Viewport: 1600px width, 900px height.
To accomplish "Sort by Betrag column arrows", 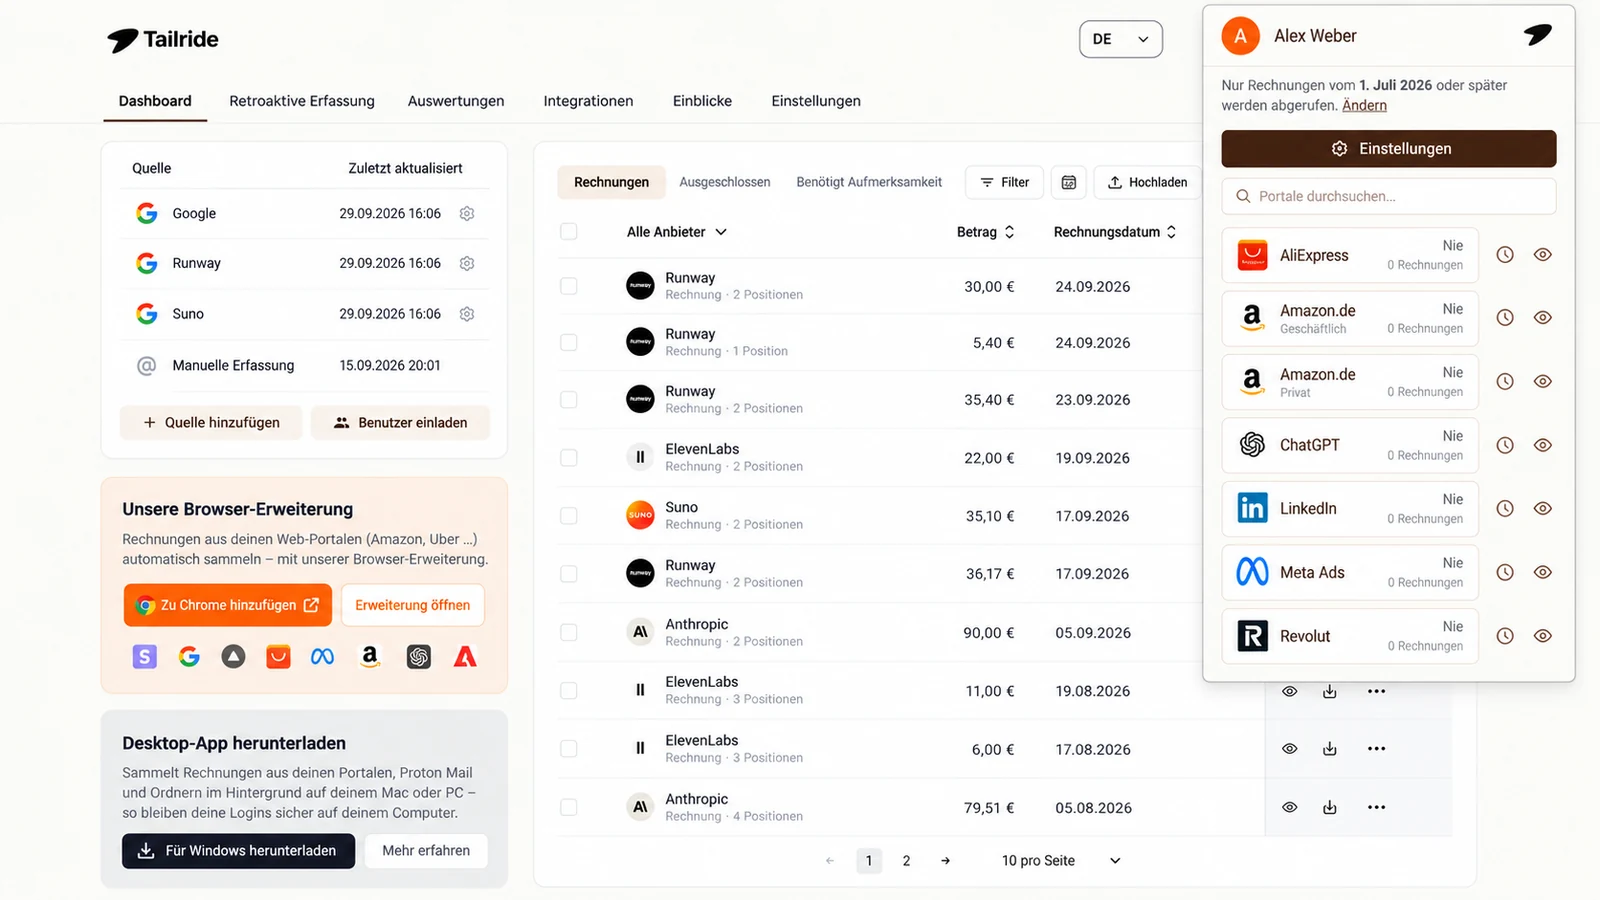I will pos(1010,232).
